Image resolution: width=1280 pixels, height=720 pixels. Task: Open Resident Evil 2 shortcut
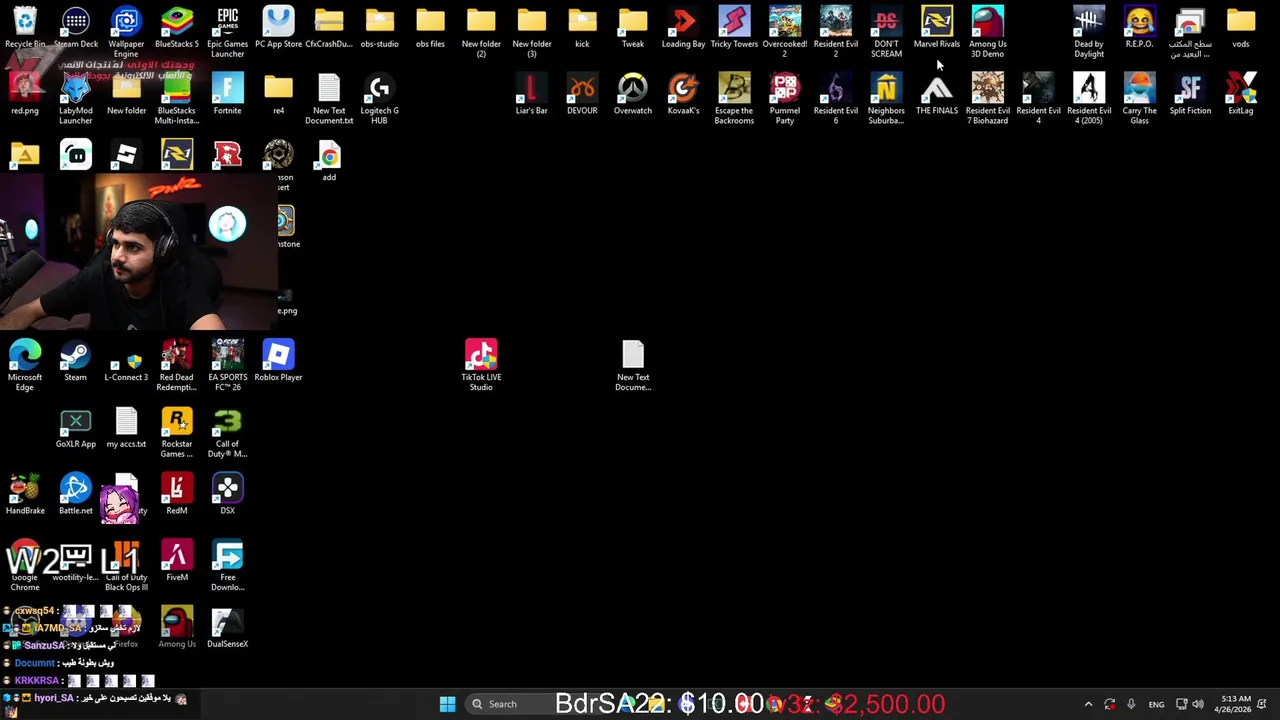pyautogui.click(x=835, y=32)
